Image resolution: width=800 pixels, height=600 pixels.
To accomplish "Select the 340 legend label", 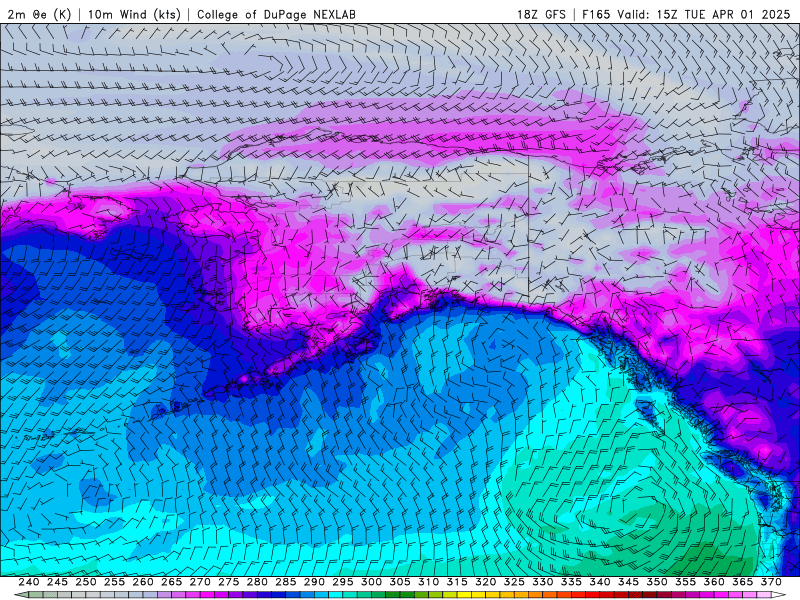I will point(600,582).
